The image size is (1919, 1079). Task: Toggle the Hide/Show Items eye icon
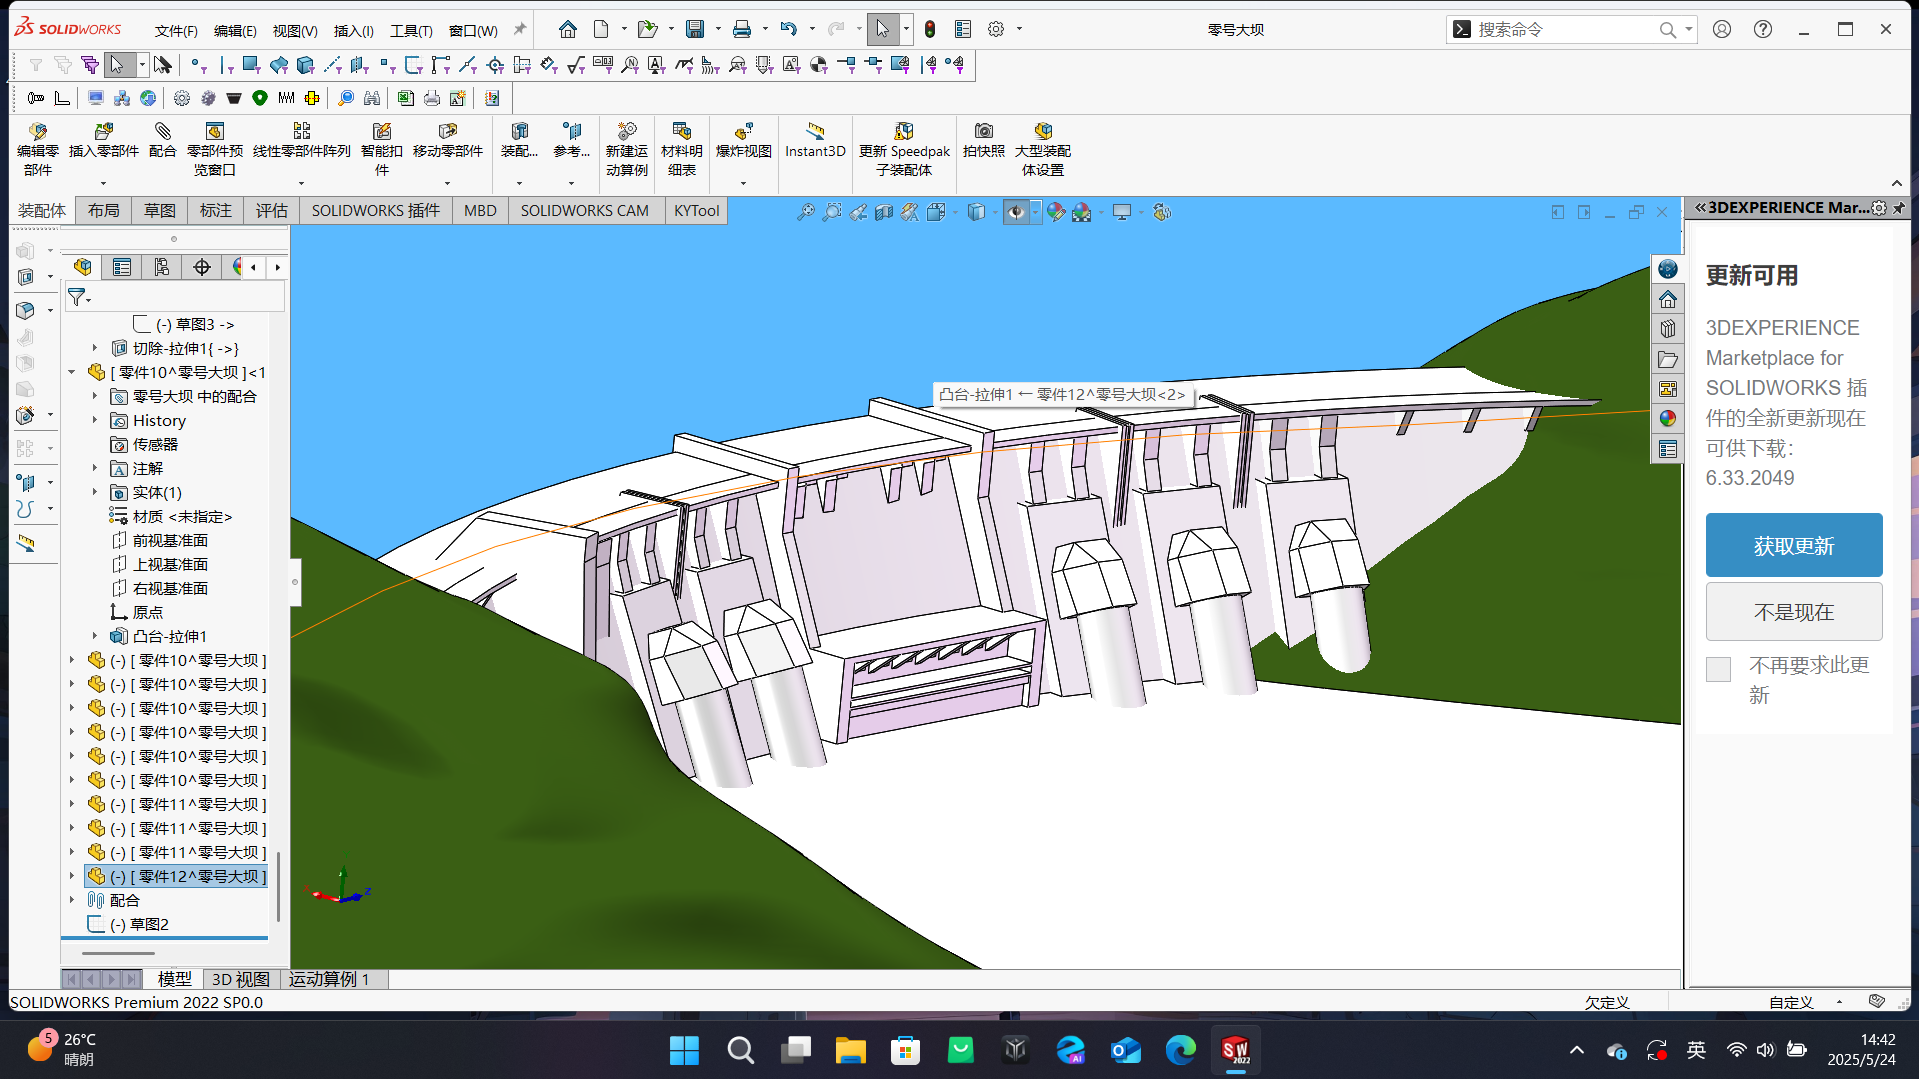pos(1016,212)
